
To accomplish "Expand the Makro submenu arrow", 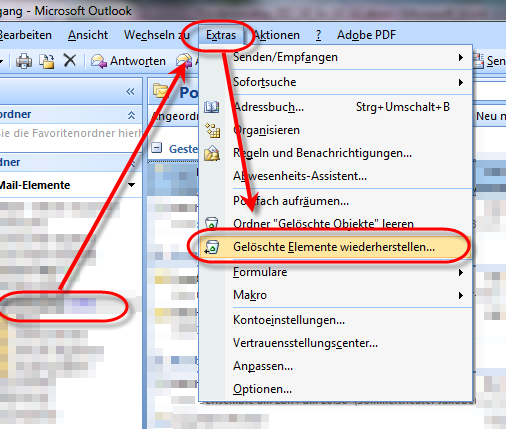I will [x=461, y=295].
